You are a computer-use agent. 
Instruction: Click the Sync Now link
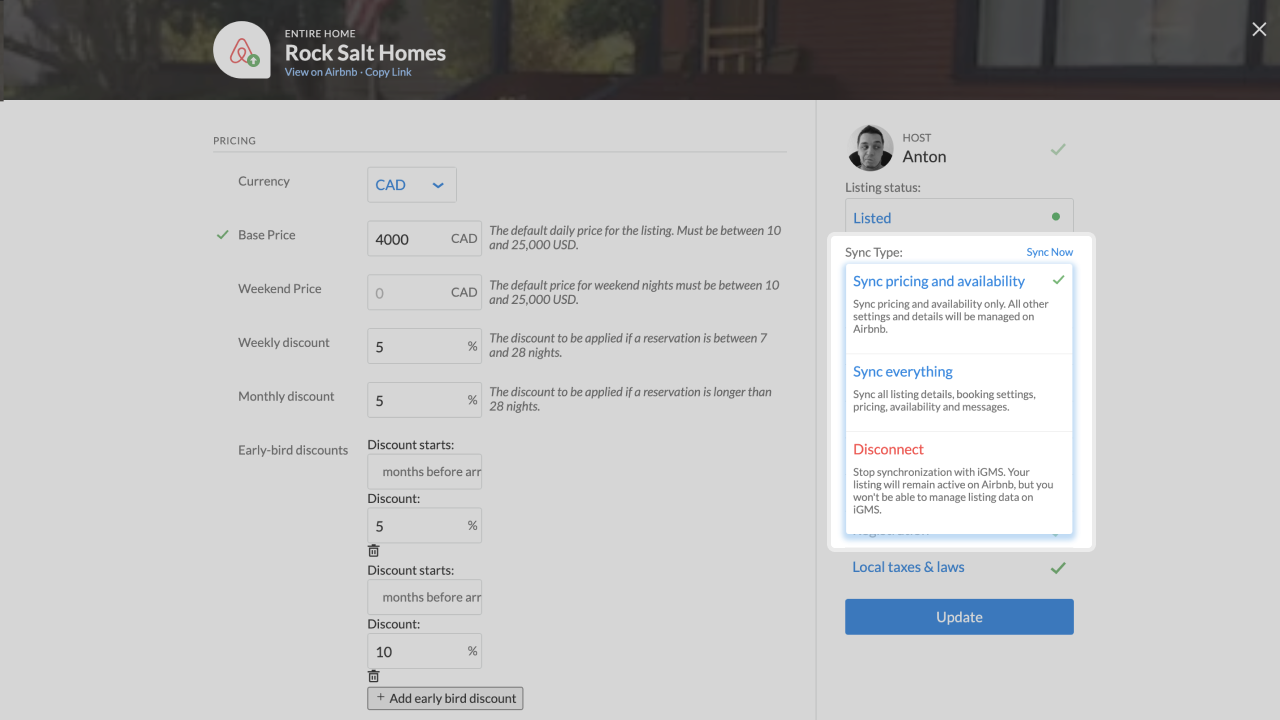pyautogui.click(x=1050, y=252)
